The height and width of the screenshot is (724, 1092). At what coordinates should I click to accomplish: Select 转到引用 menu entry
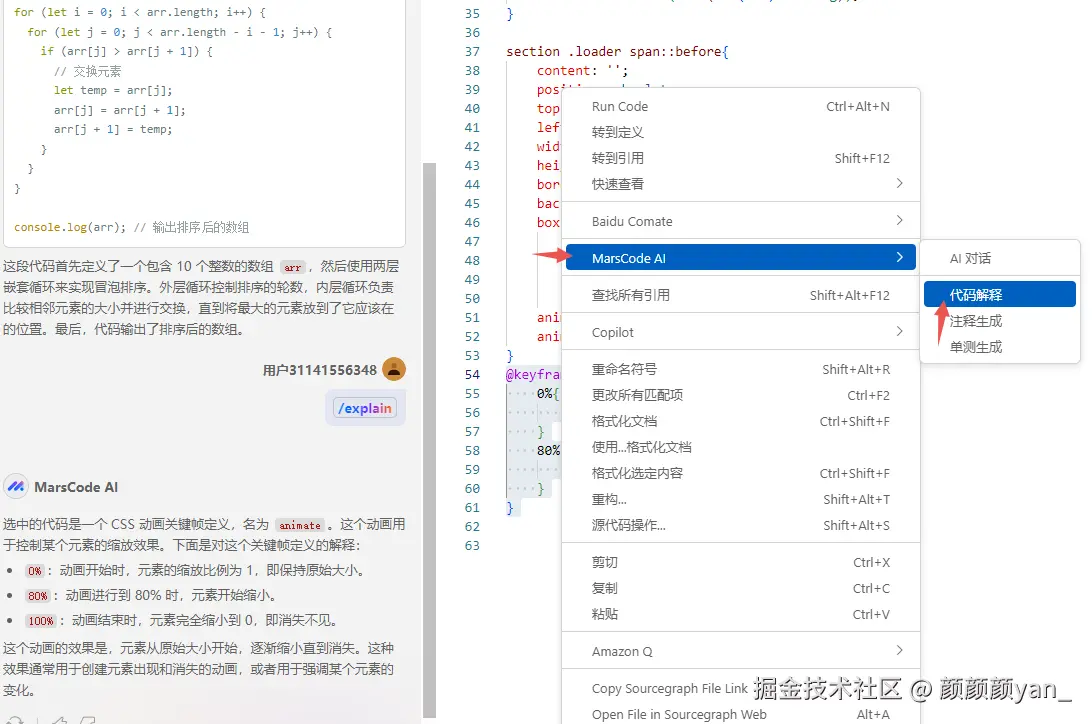point(741,158)
